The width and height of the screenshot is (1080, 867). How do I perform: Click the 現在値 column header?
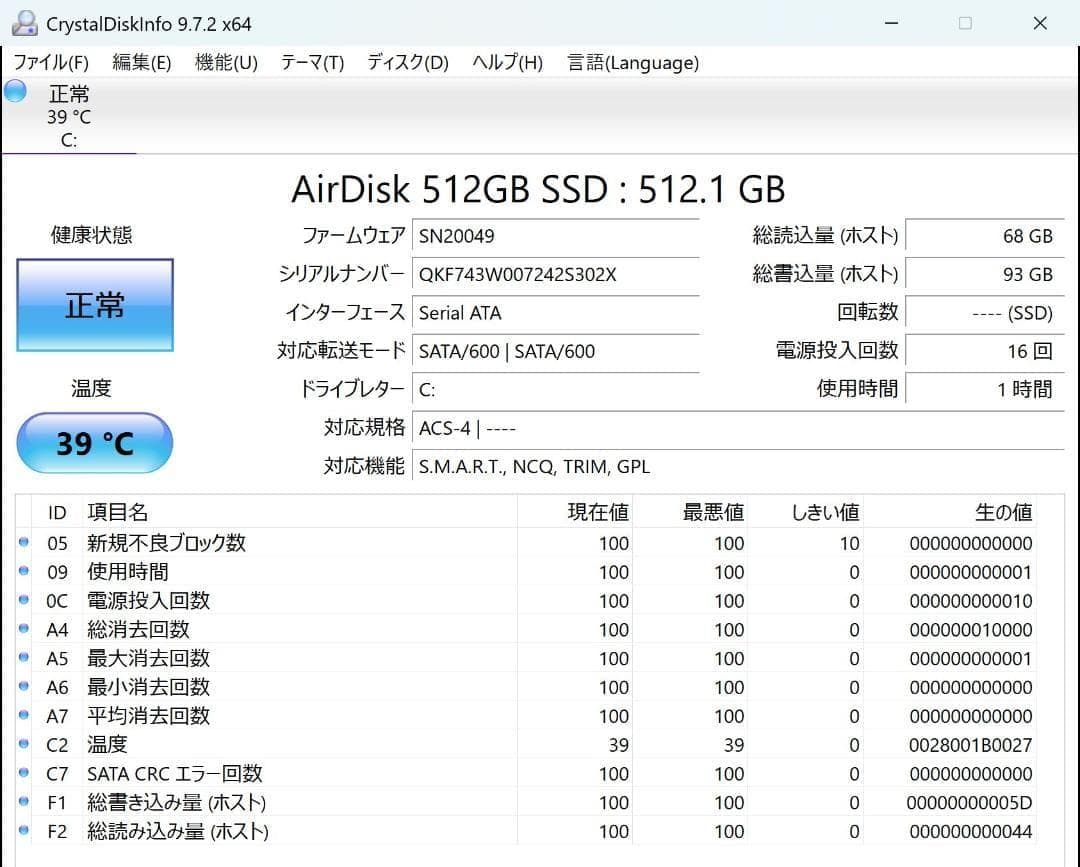pos(574,512)
